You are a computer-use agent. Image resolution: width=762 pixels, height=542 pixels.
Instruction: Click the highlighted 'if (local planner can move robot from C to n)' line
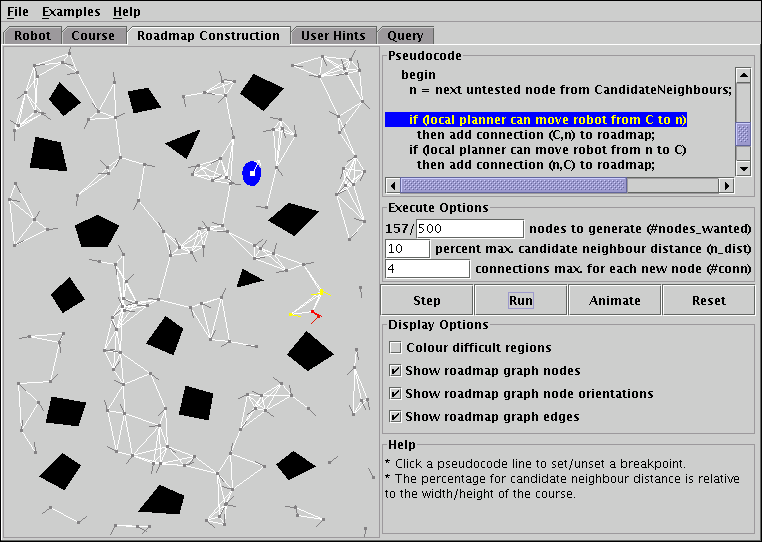click(536, 120)
